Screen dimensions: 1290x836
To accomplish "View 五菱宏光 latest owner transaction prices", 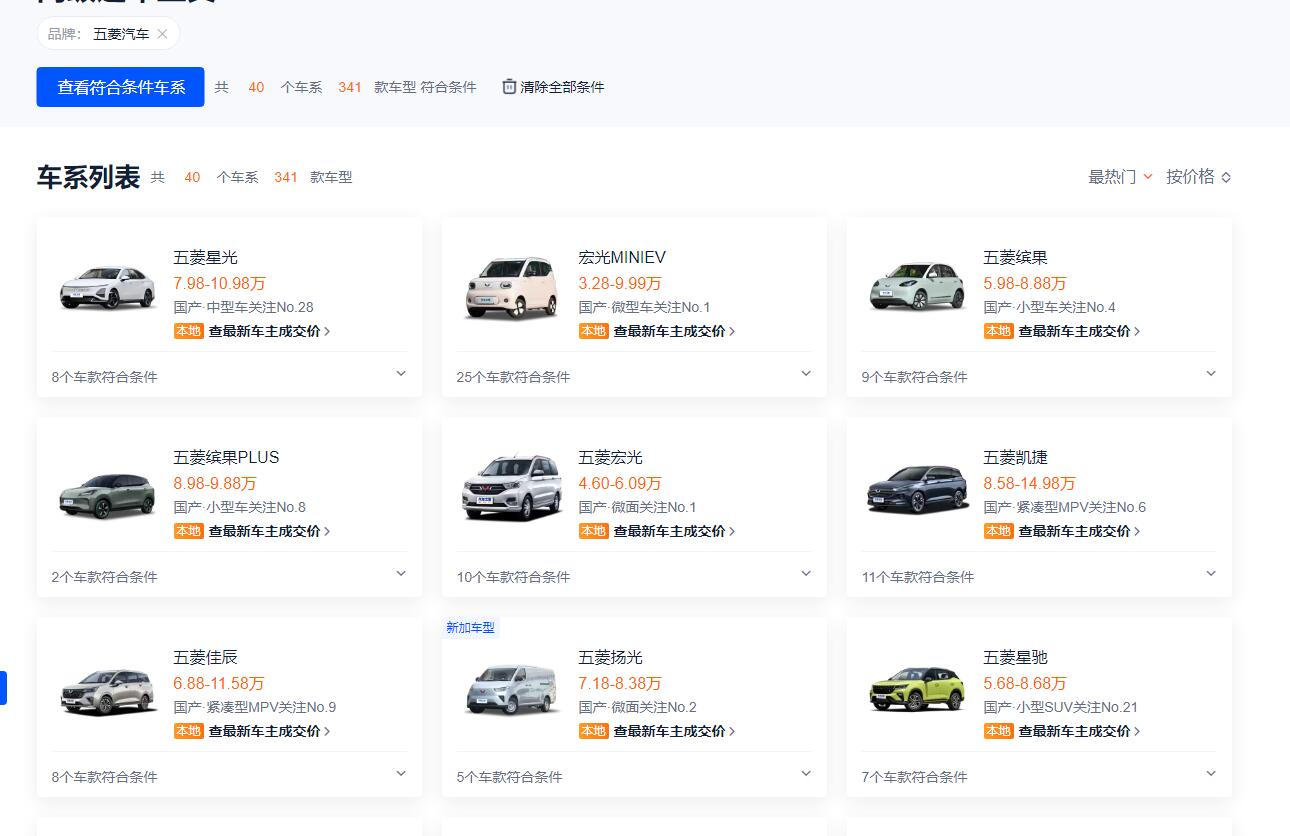I will (x=669, y=531).
